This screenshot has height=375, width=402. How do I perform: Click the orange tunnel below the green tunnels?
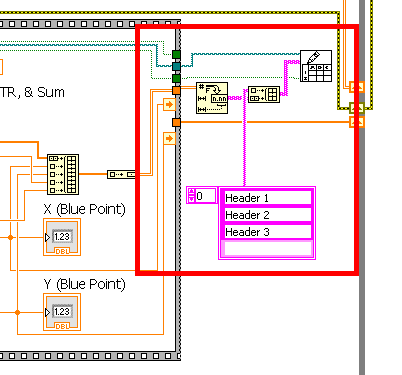(176, 90)
